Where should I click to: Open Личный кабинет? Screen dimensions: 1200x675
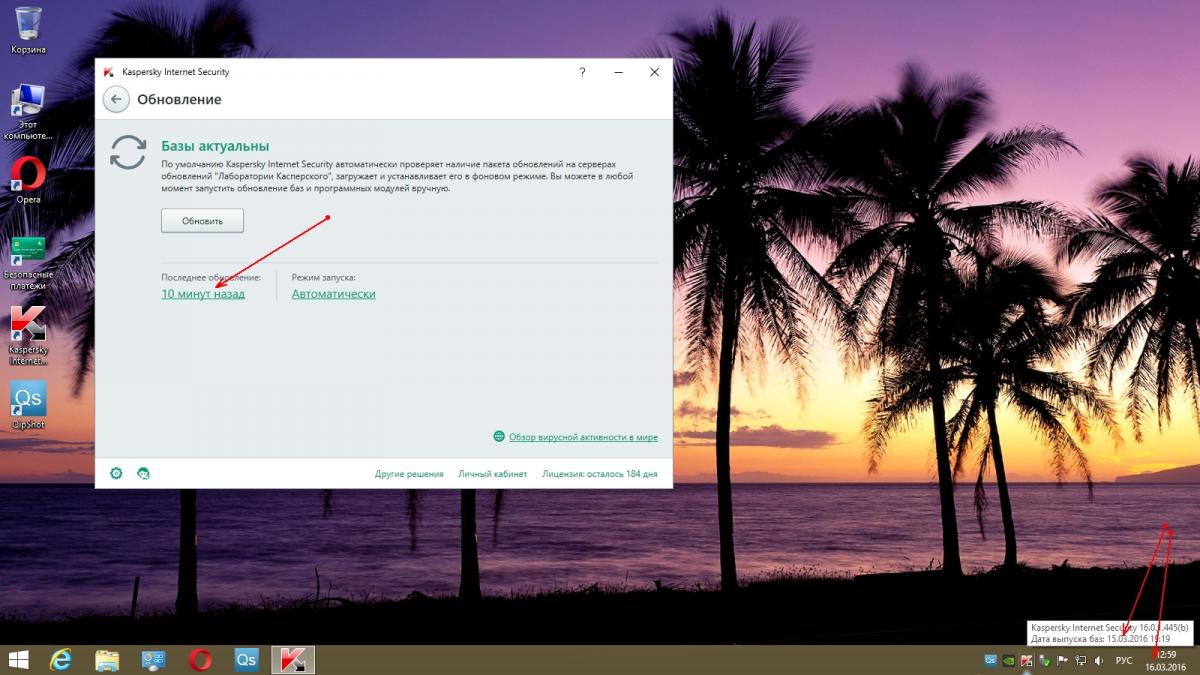[492, 474]
